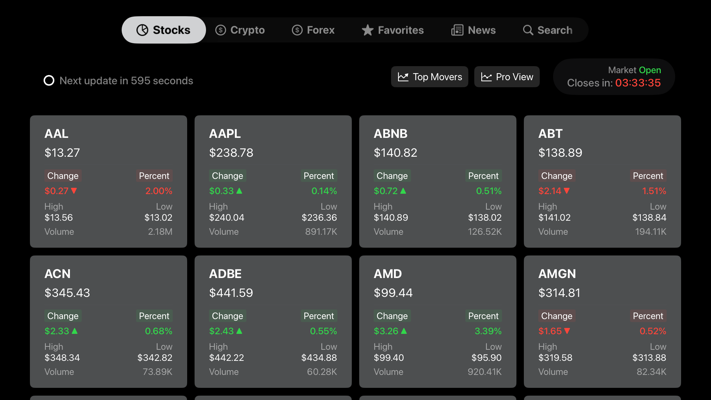
Task: Click AAPL high value $240.04
Action: pyautogui.click(x=226, y=218)
